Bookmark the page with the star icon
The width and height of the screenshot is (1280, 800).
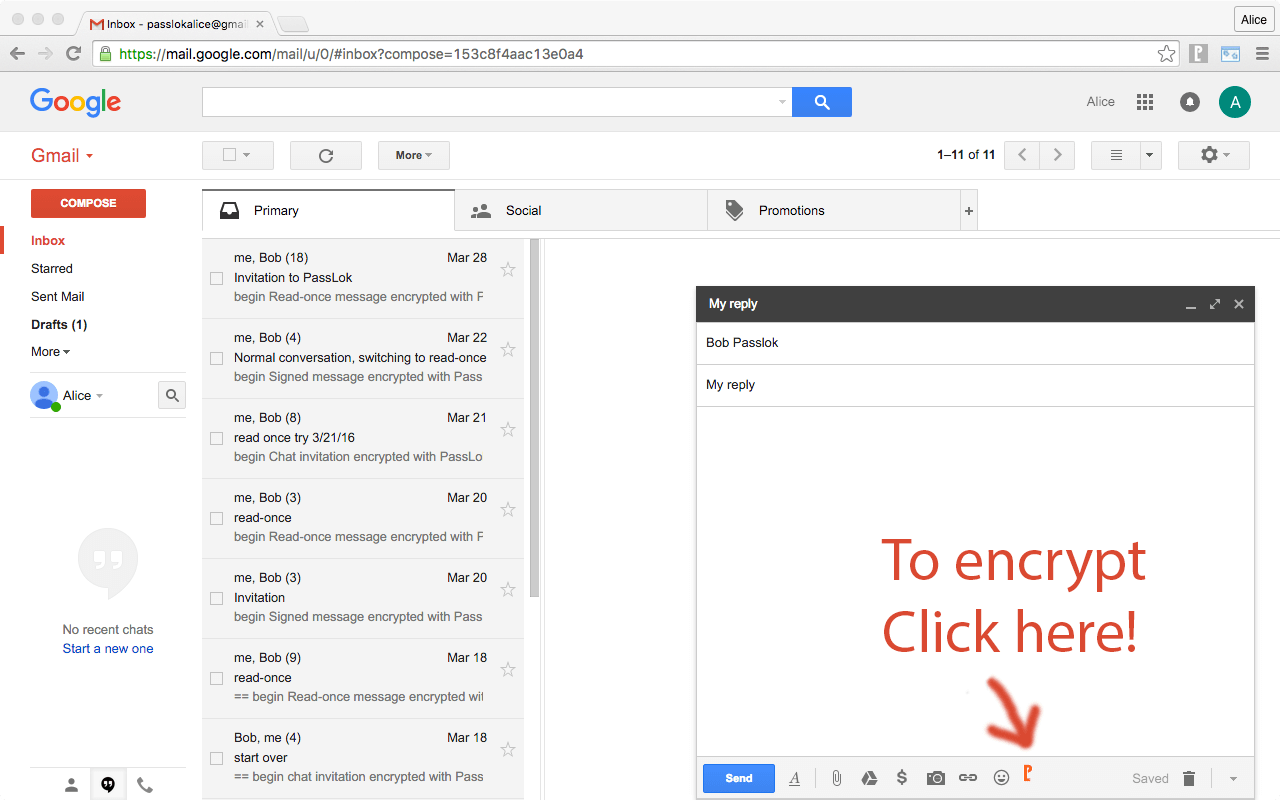click(1166, 54)
